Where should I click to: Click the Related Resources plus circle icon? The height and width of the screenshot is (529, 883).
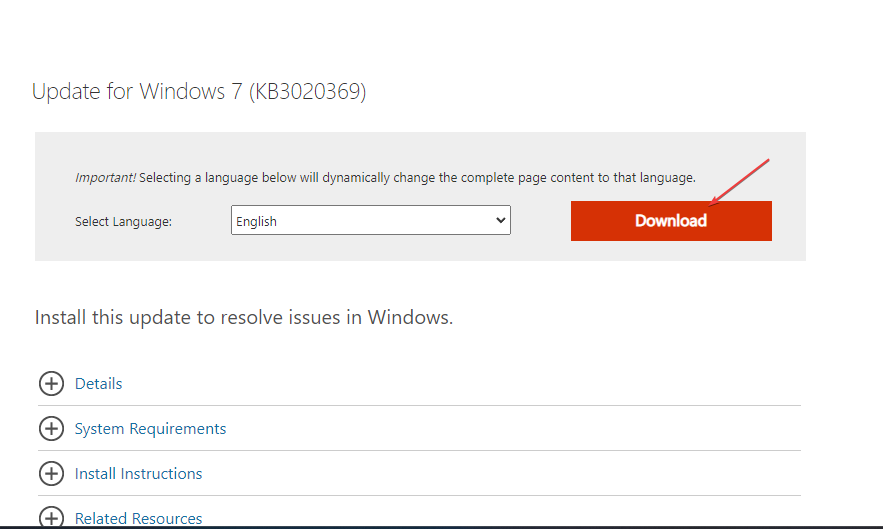(51, 518)
